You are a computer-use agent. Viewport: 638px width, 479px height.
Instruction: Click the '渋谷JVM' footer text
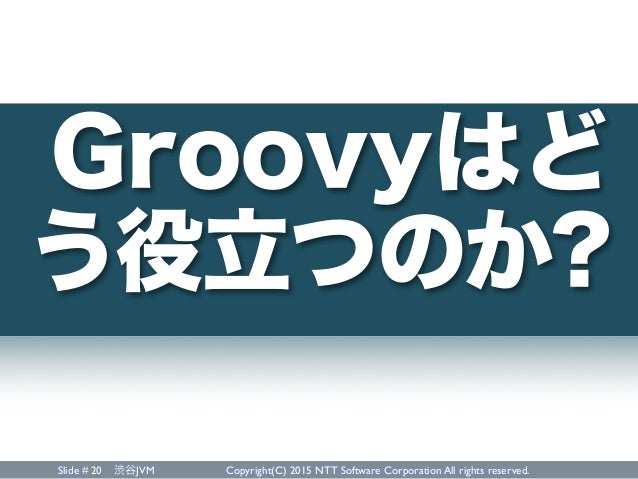134,471
